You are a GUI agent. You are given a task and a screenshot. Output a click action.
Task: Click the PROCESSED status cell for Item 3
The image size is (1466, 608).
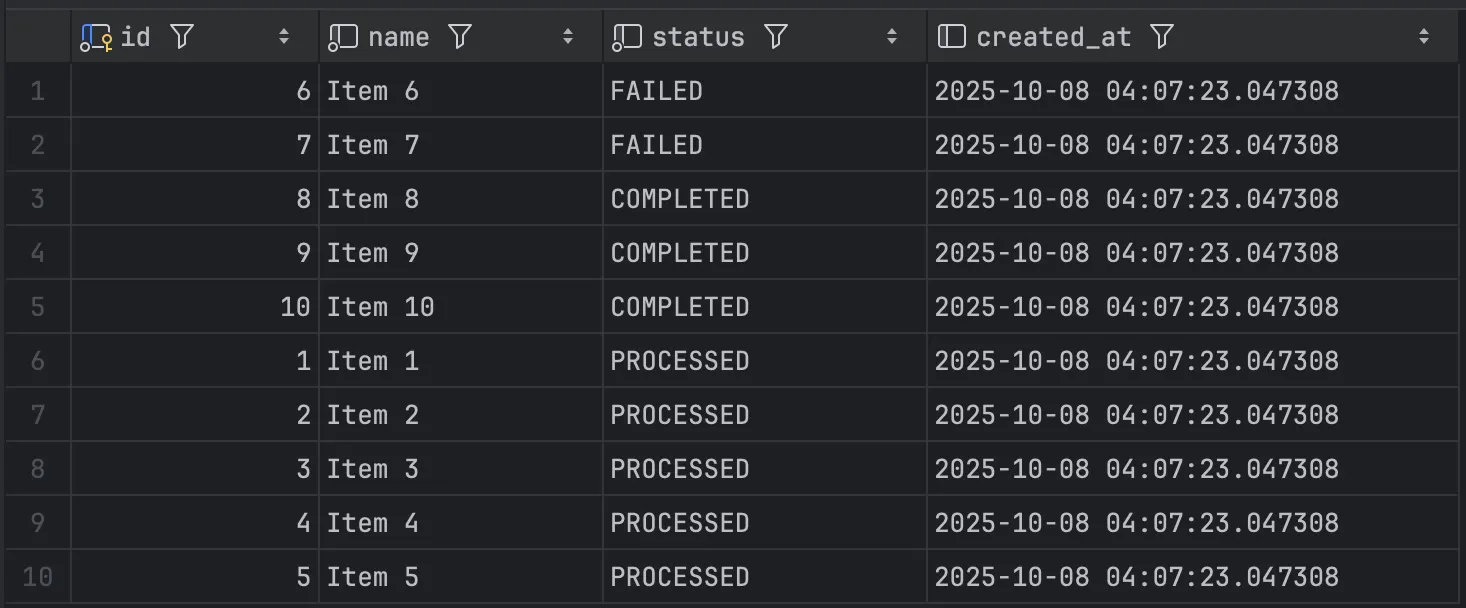pos(680,469)
